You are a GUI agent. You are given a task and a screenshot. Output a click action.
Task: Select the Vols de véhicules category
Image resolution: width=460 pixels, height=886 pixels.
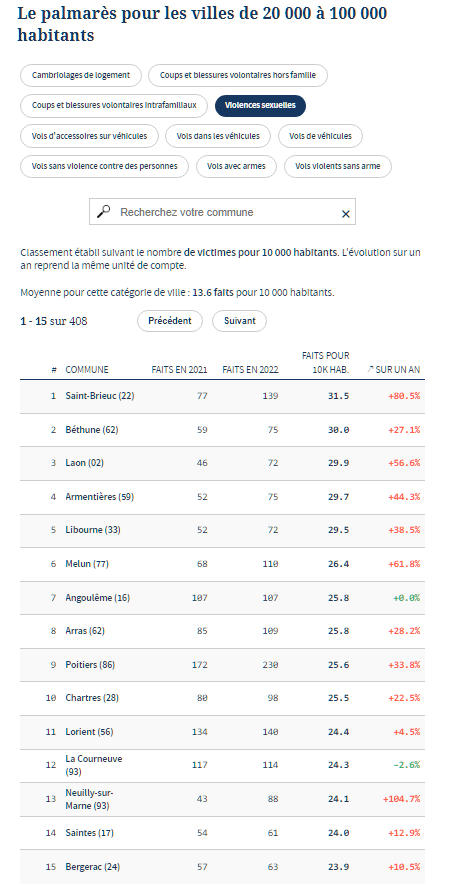click(x=320, y=136)
